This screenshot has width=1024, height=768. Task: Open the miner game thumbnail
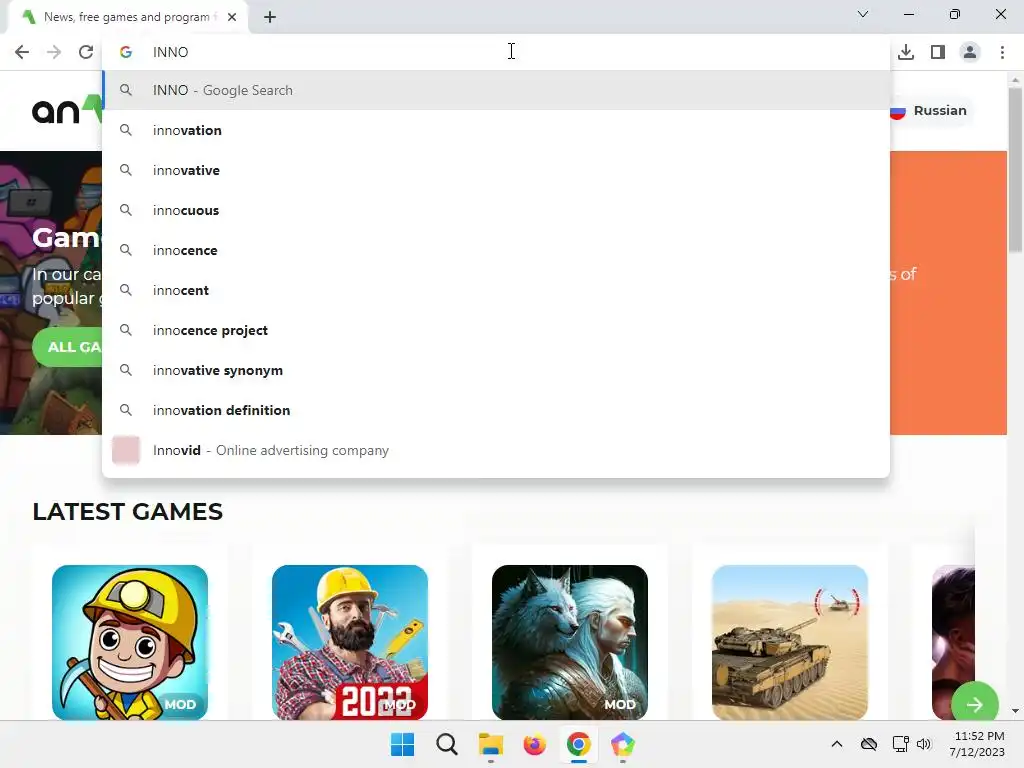pyautogui.click(x=130, y=643)
